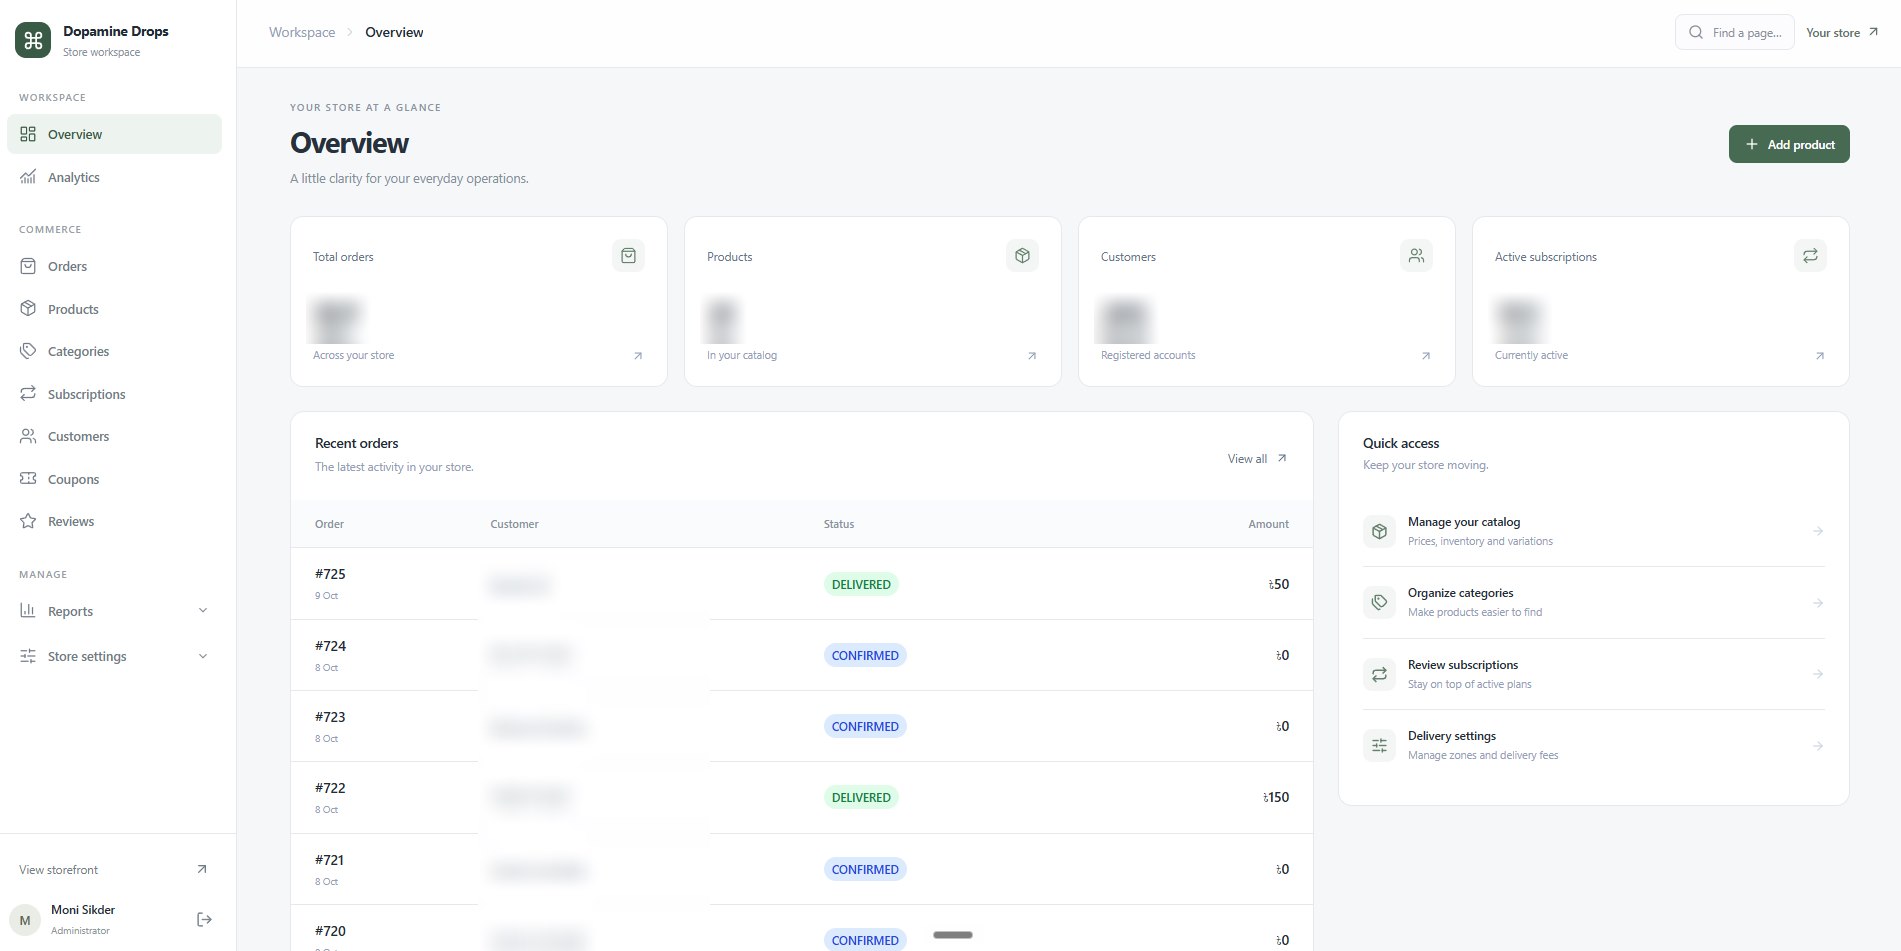Screen dimensions: 1901x951
Task: Open Manage your catalog quick access
Action: [x=1593, y=531]
